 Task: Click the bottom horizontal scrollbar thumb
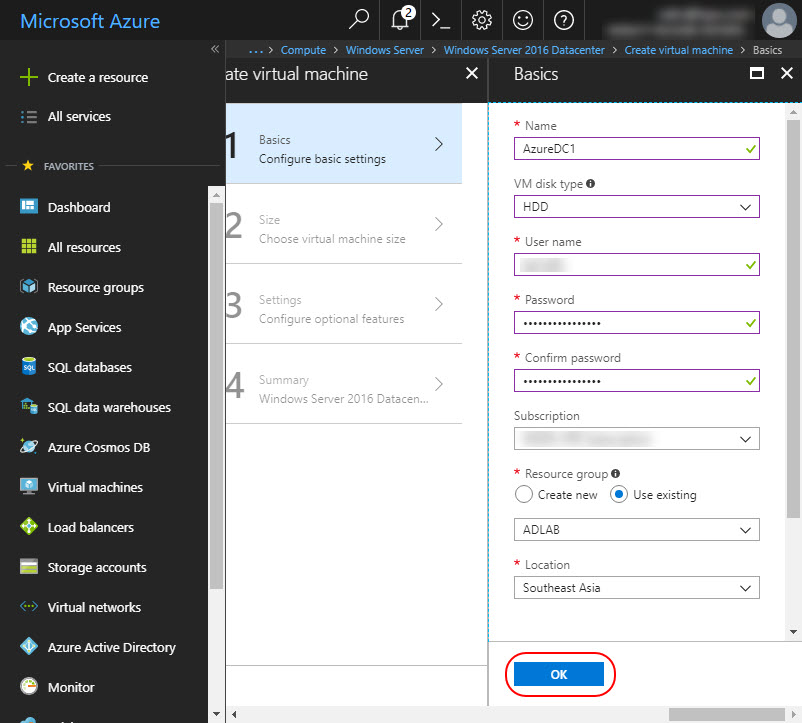tap(726, 714)
